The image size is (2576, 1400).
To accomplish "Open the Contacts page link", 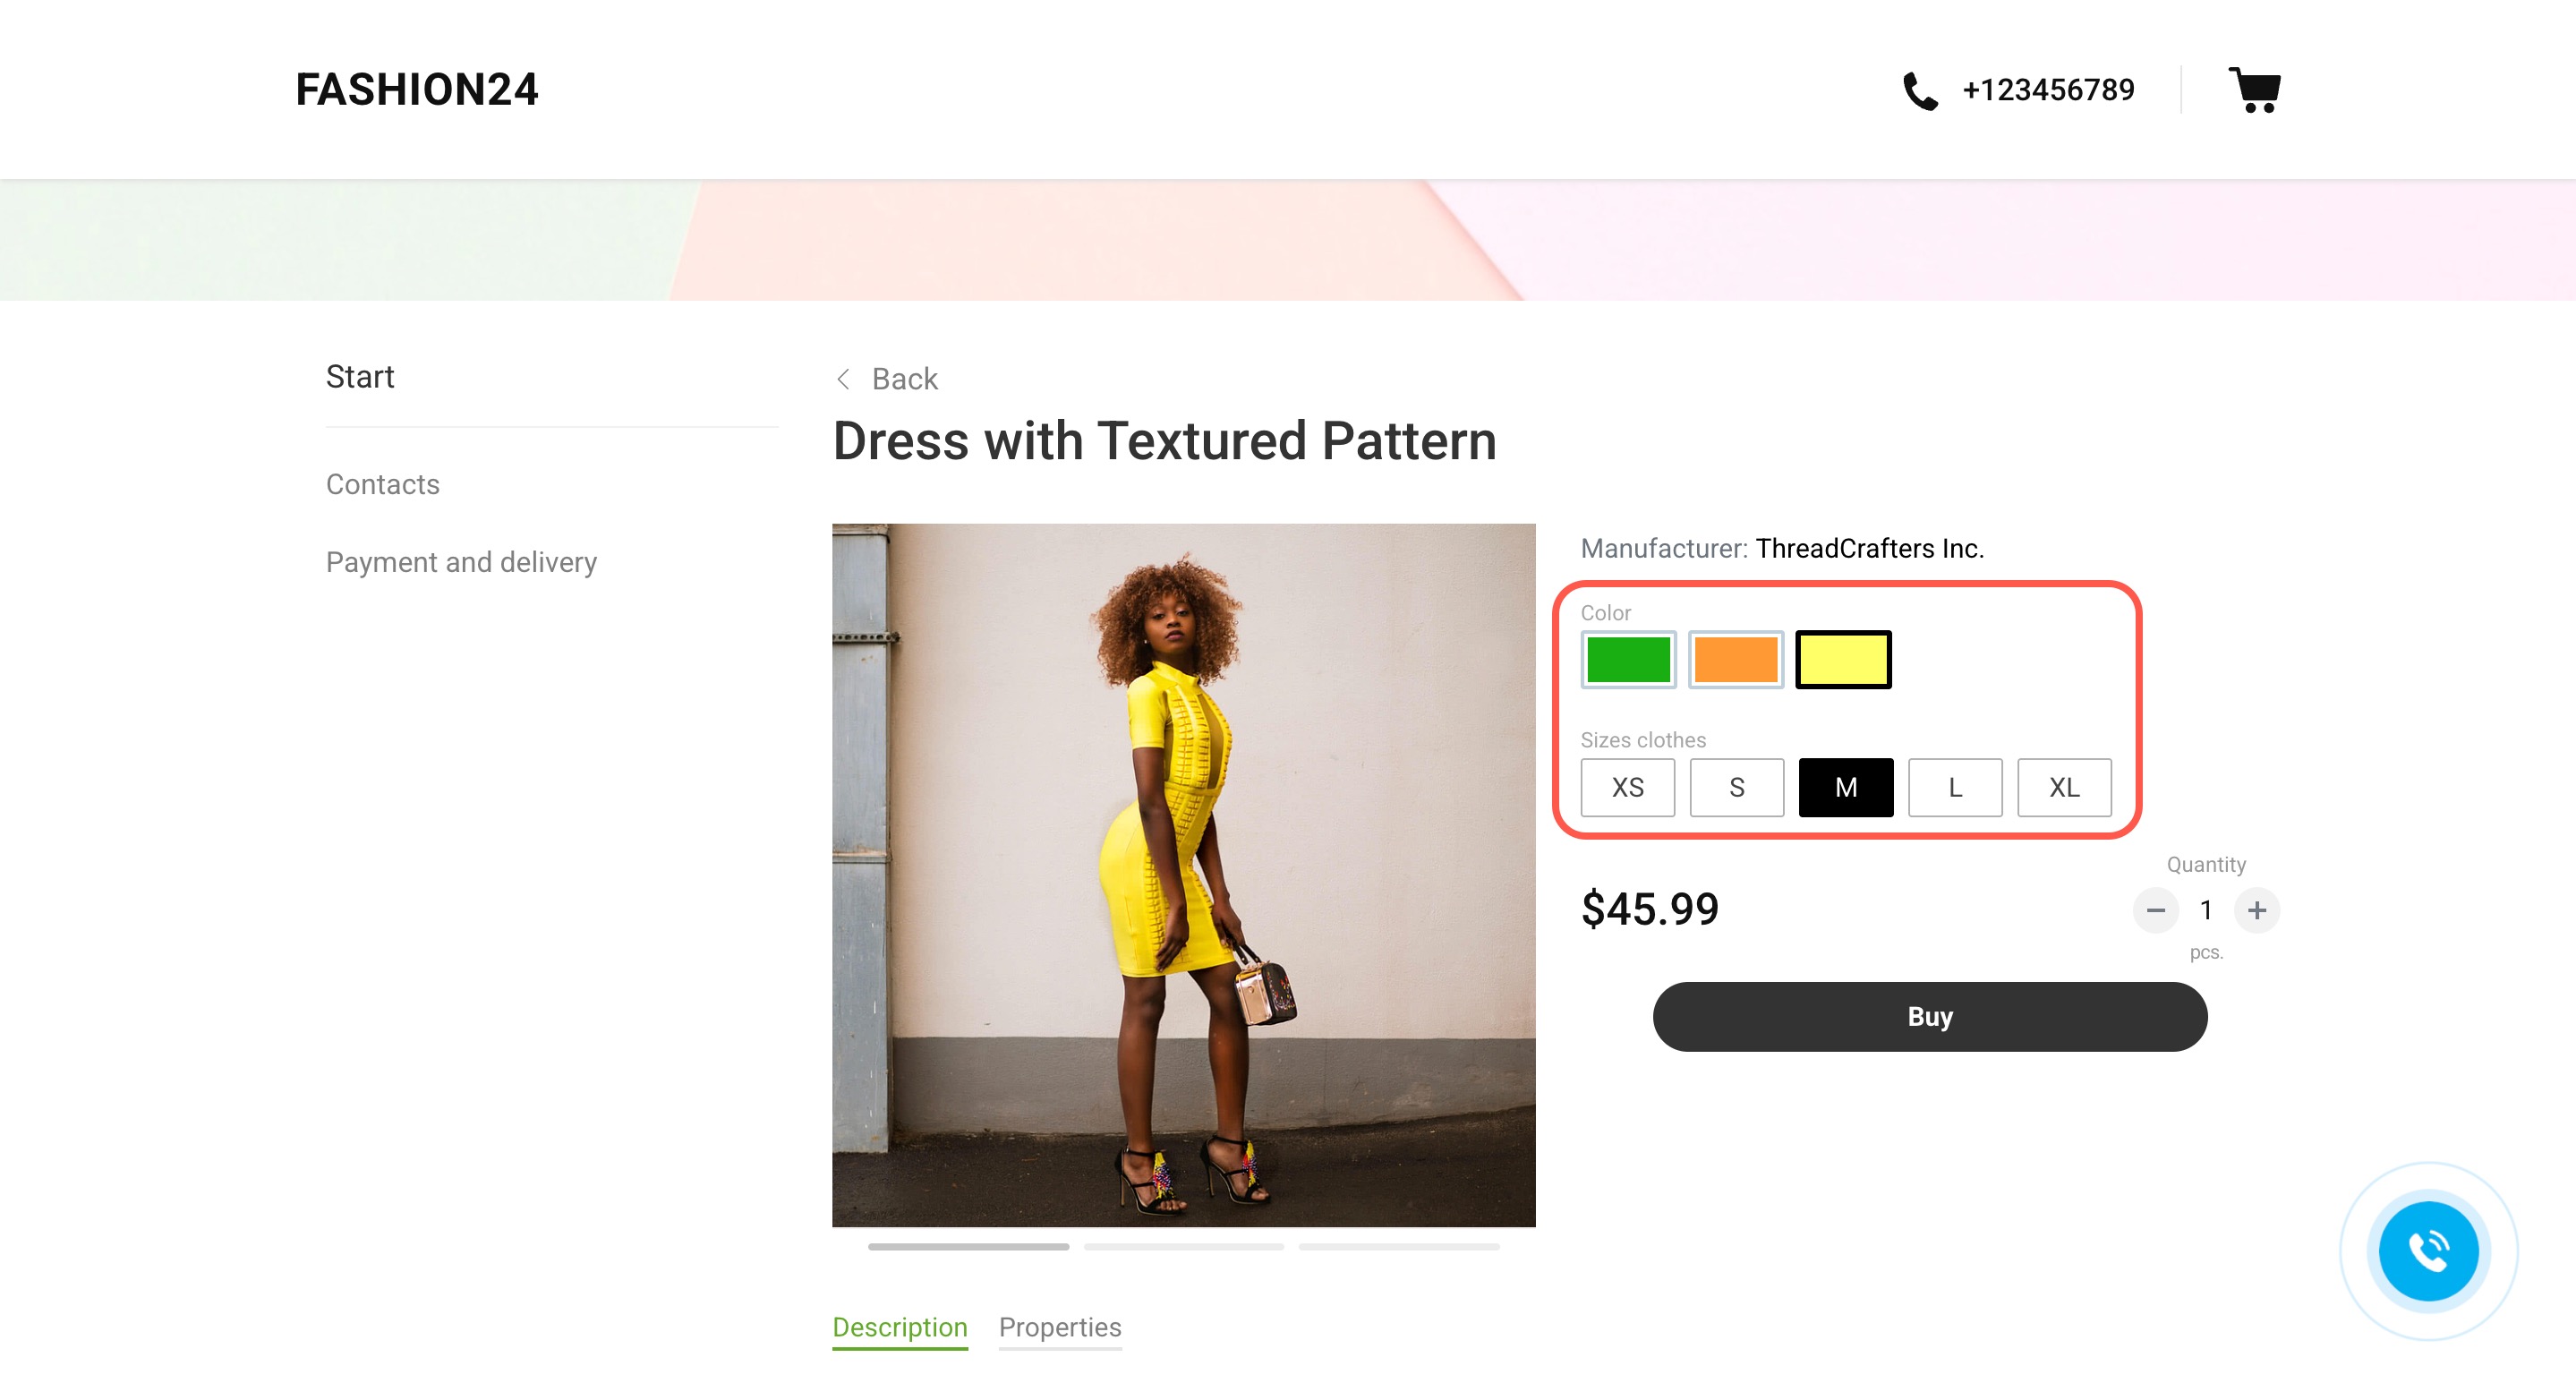I will tap(382, 484).
